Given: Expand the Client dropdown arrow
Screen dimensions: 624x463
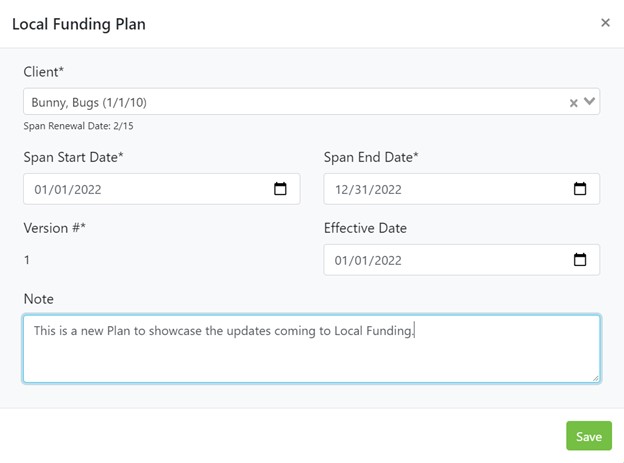Looking at the screenshot, I should [590, 101].
